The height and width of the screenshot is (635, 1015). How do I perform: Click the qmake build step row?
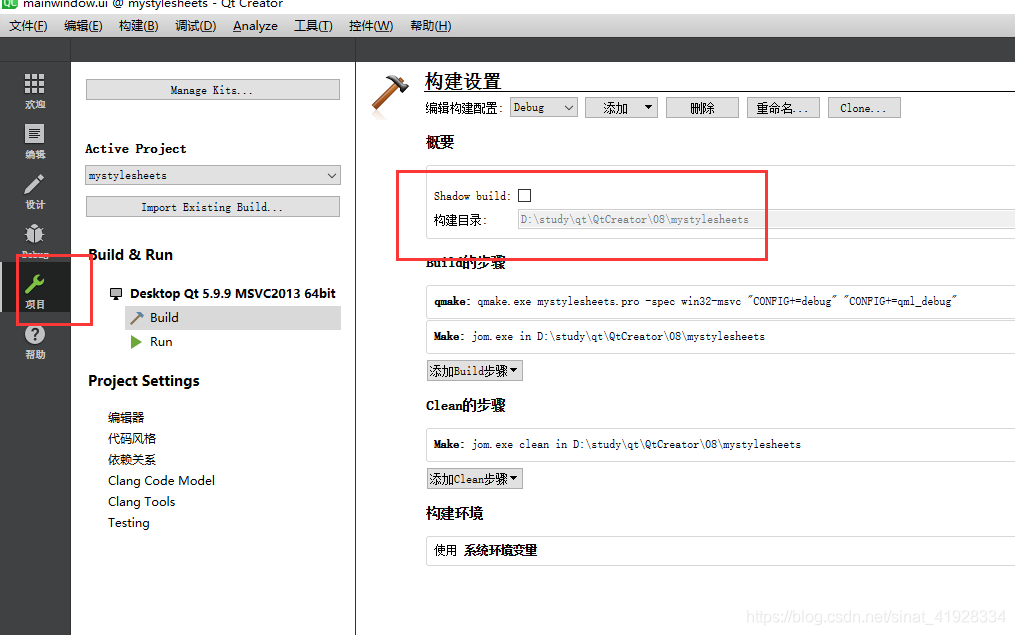(720, 302)
